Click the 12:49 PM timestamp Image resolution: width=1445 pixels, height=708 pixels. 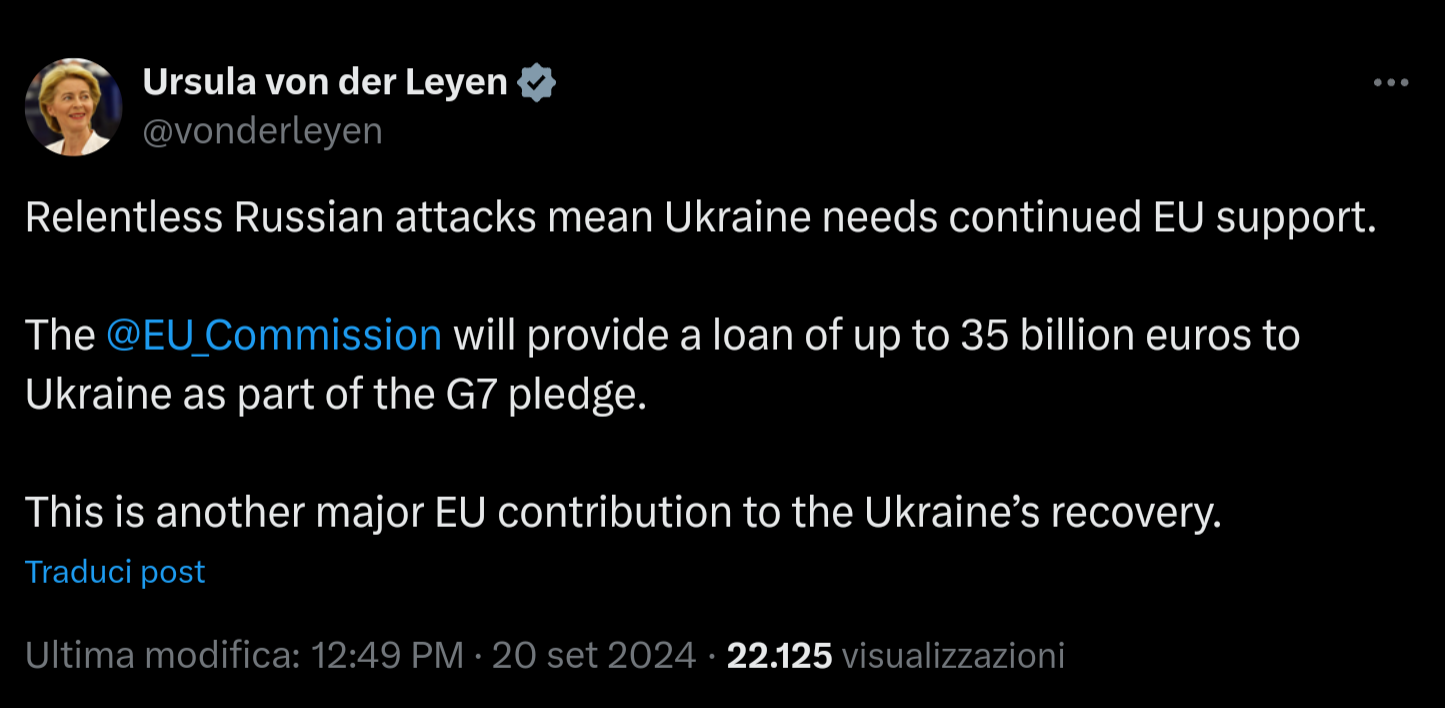[x=389, y=655]
